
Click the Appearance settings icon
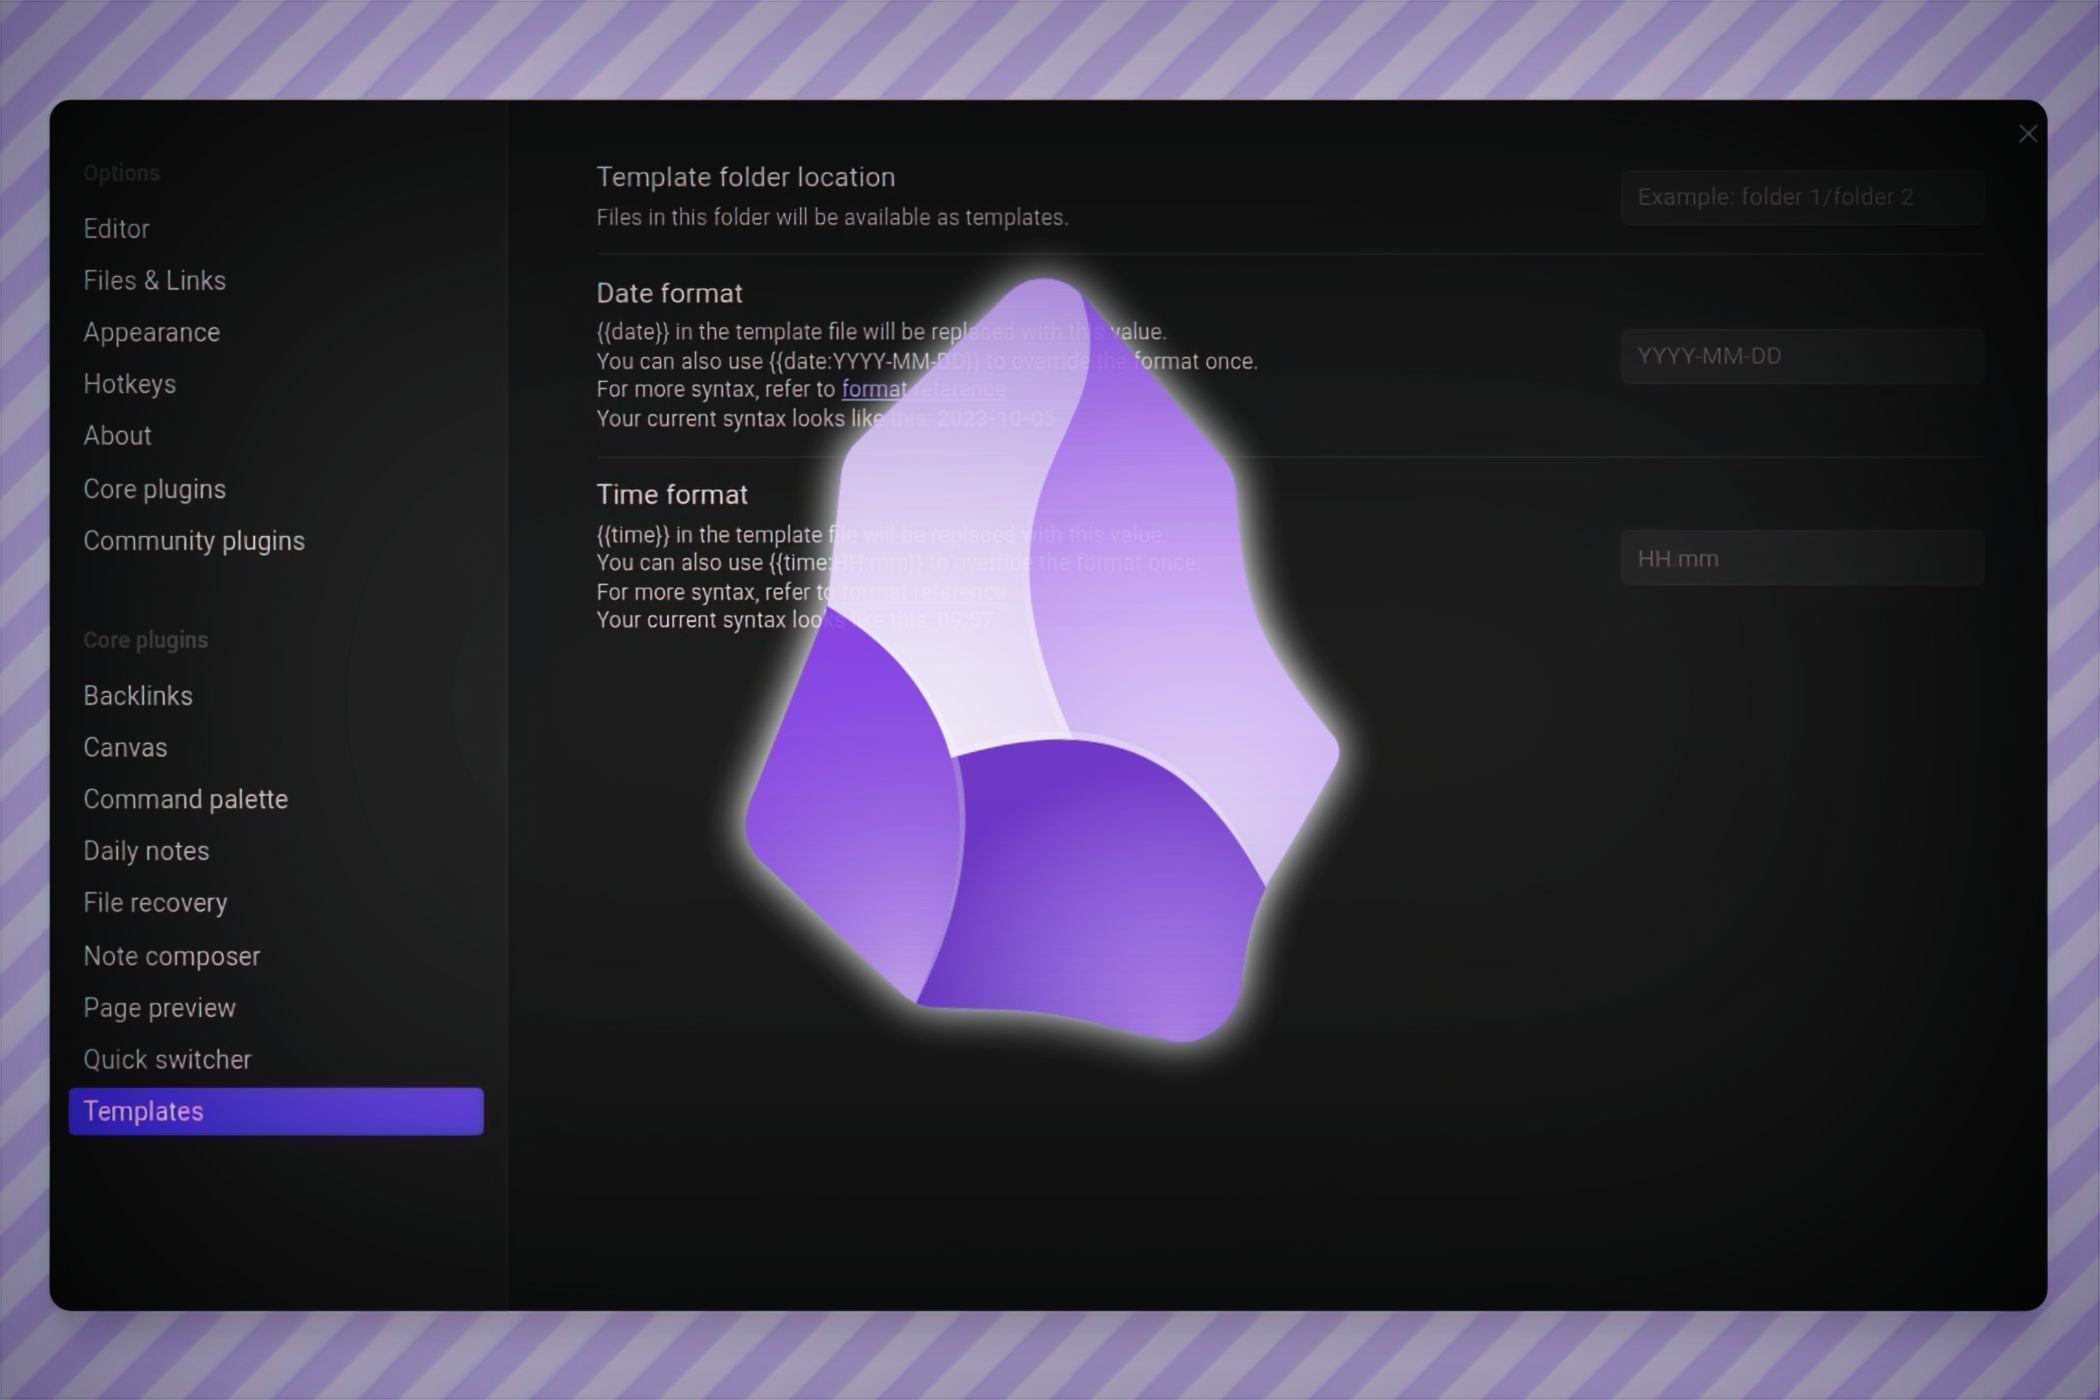(152, 331)
